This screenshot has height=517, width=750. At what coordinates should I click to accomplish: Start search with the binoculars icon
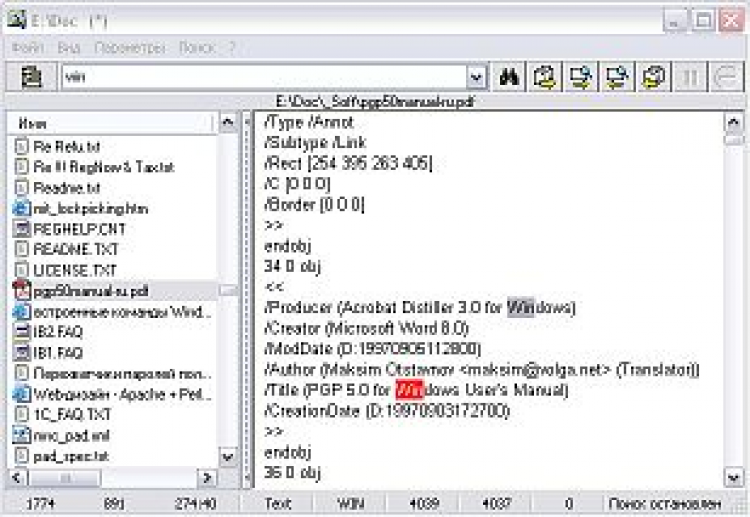point(509,77)
